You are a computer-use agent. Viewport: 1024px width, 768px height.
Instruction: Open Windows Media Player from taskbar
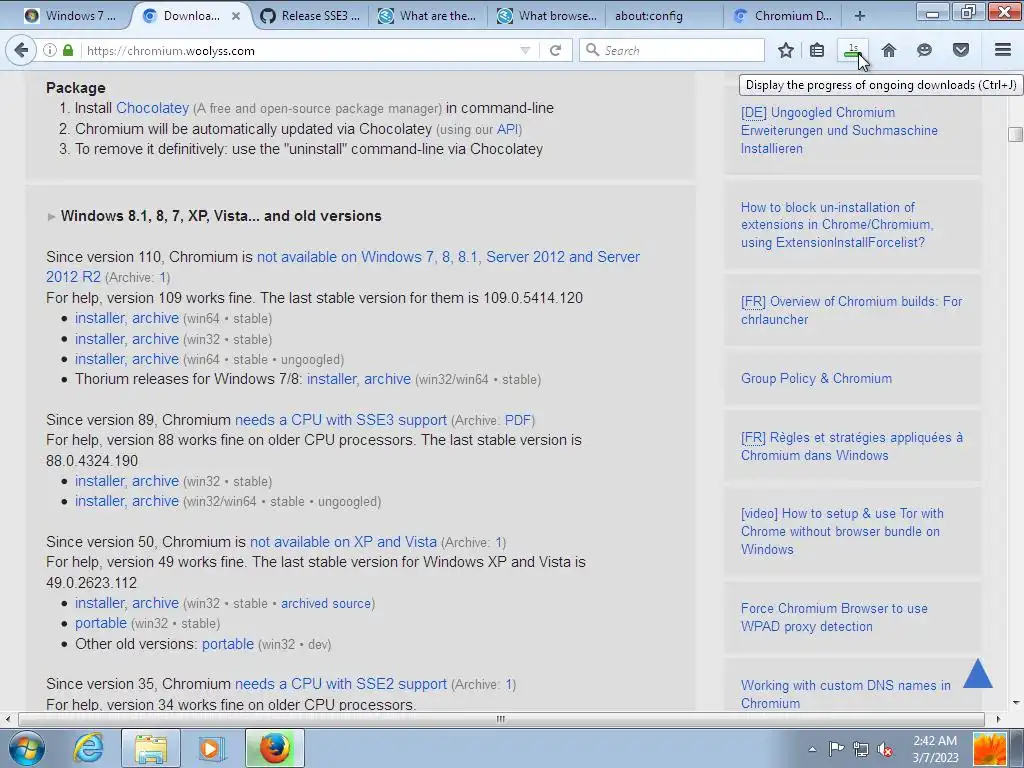211,748
